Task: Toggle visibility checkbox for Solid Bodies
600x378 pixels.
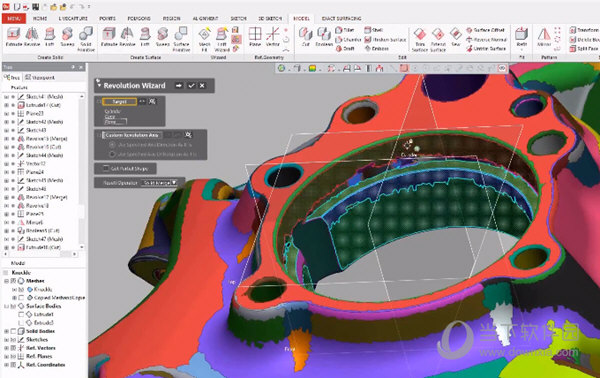Action: tap(13, 331)
